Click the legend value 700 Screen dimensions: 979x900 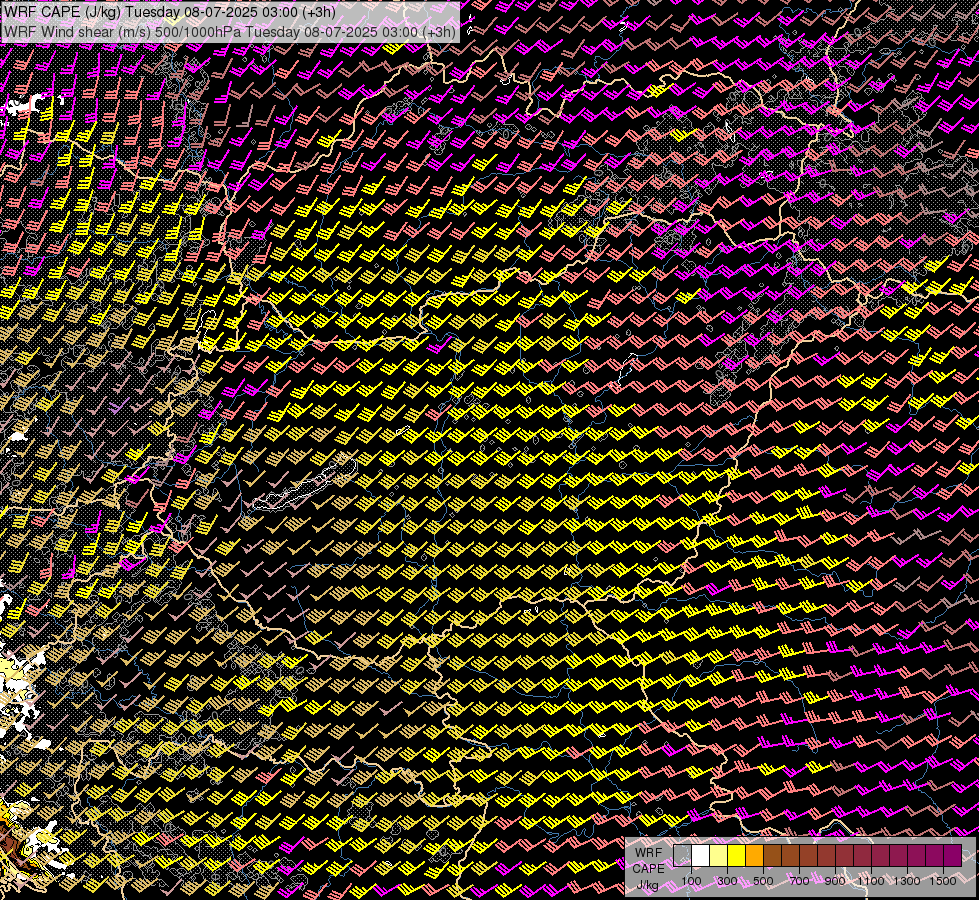(799, 881)
